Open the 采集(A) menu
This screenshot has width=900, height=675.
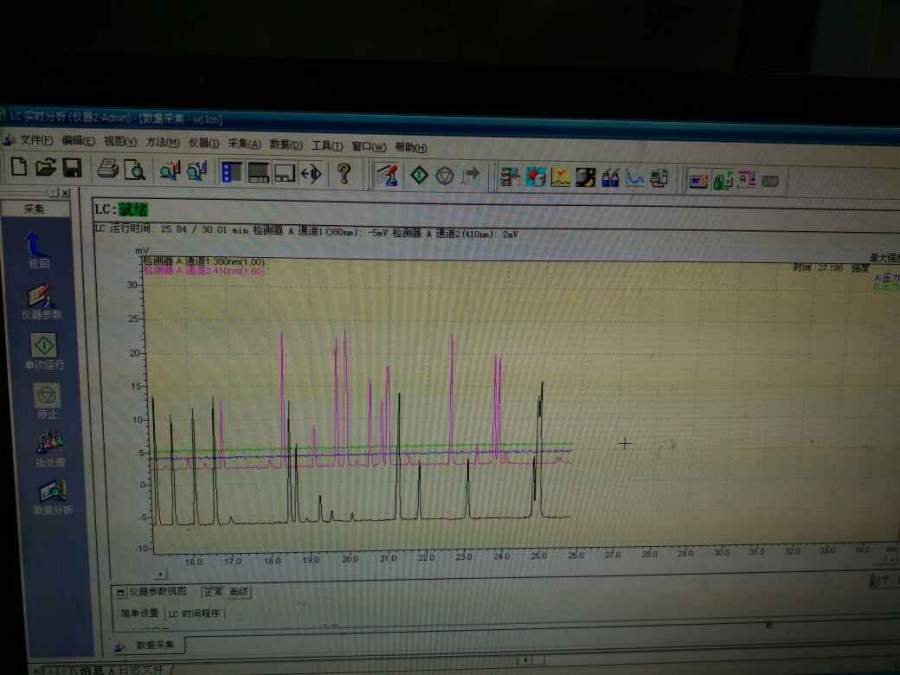coord(244,143)
